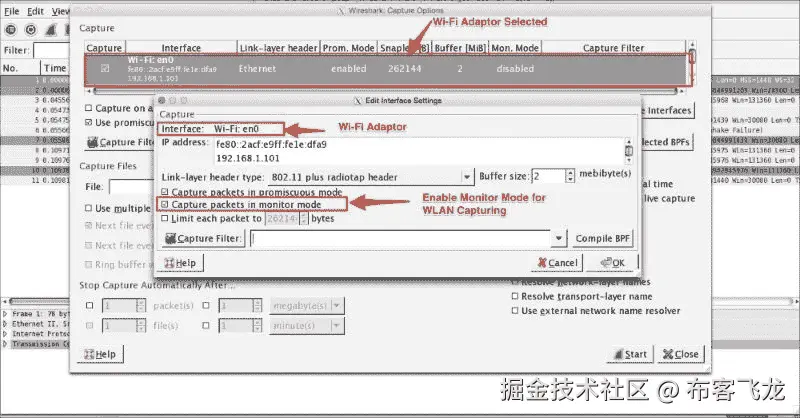Click the interface list vertical scrollbar
Image resolution: width=800 pixels, height=418 pixels.
(692, 64)
